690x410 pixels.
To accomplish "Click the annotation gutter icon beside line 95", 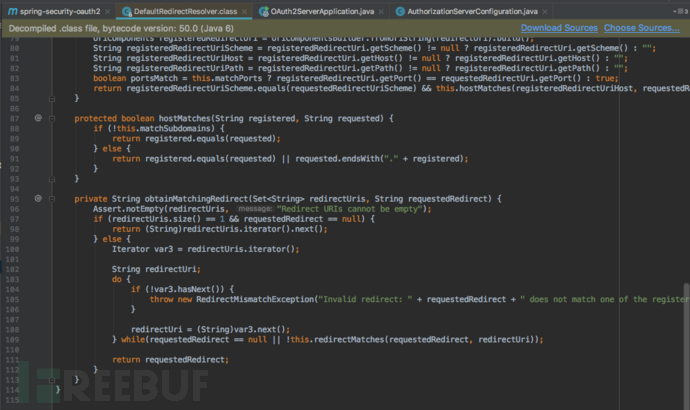I will pyautogui.click(x=38, y=198).
